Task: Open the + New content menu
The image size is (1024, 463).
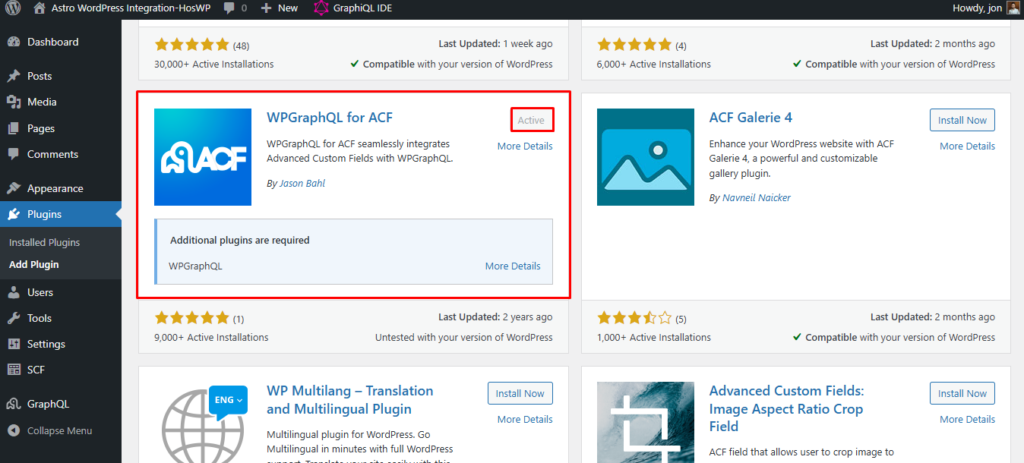Action: 279,8
